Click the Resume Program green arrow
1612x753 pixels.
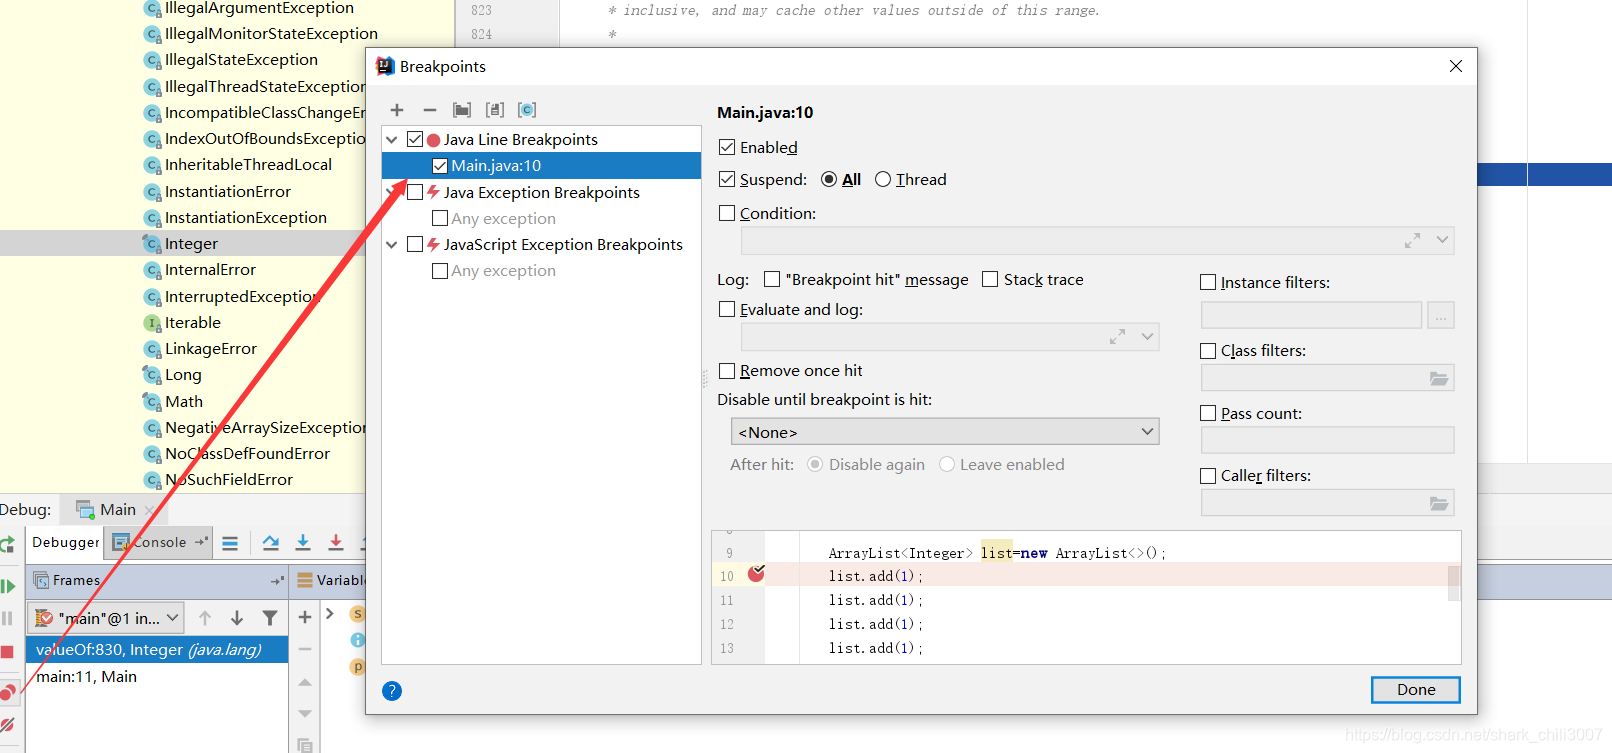click(x=8, y=586)
